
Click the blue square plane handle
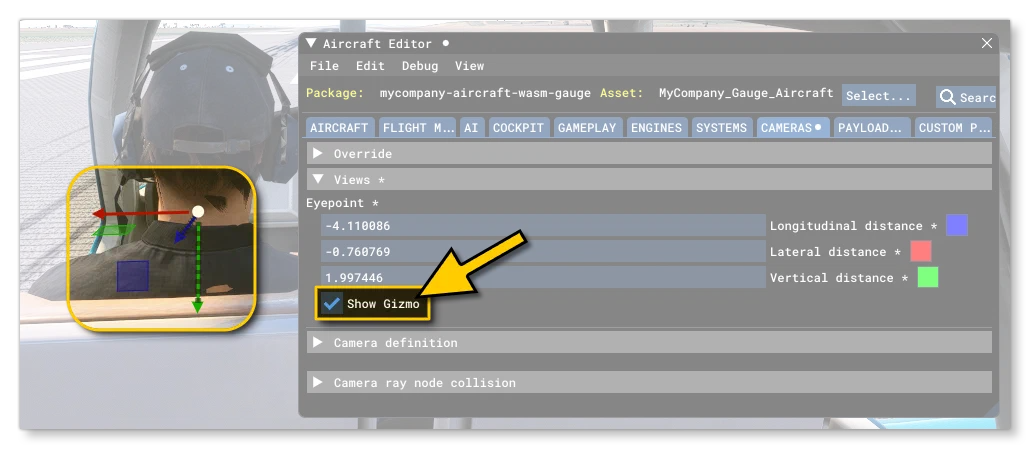[x=133, y=276]
